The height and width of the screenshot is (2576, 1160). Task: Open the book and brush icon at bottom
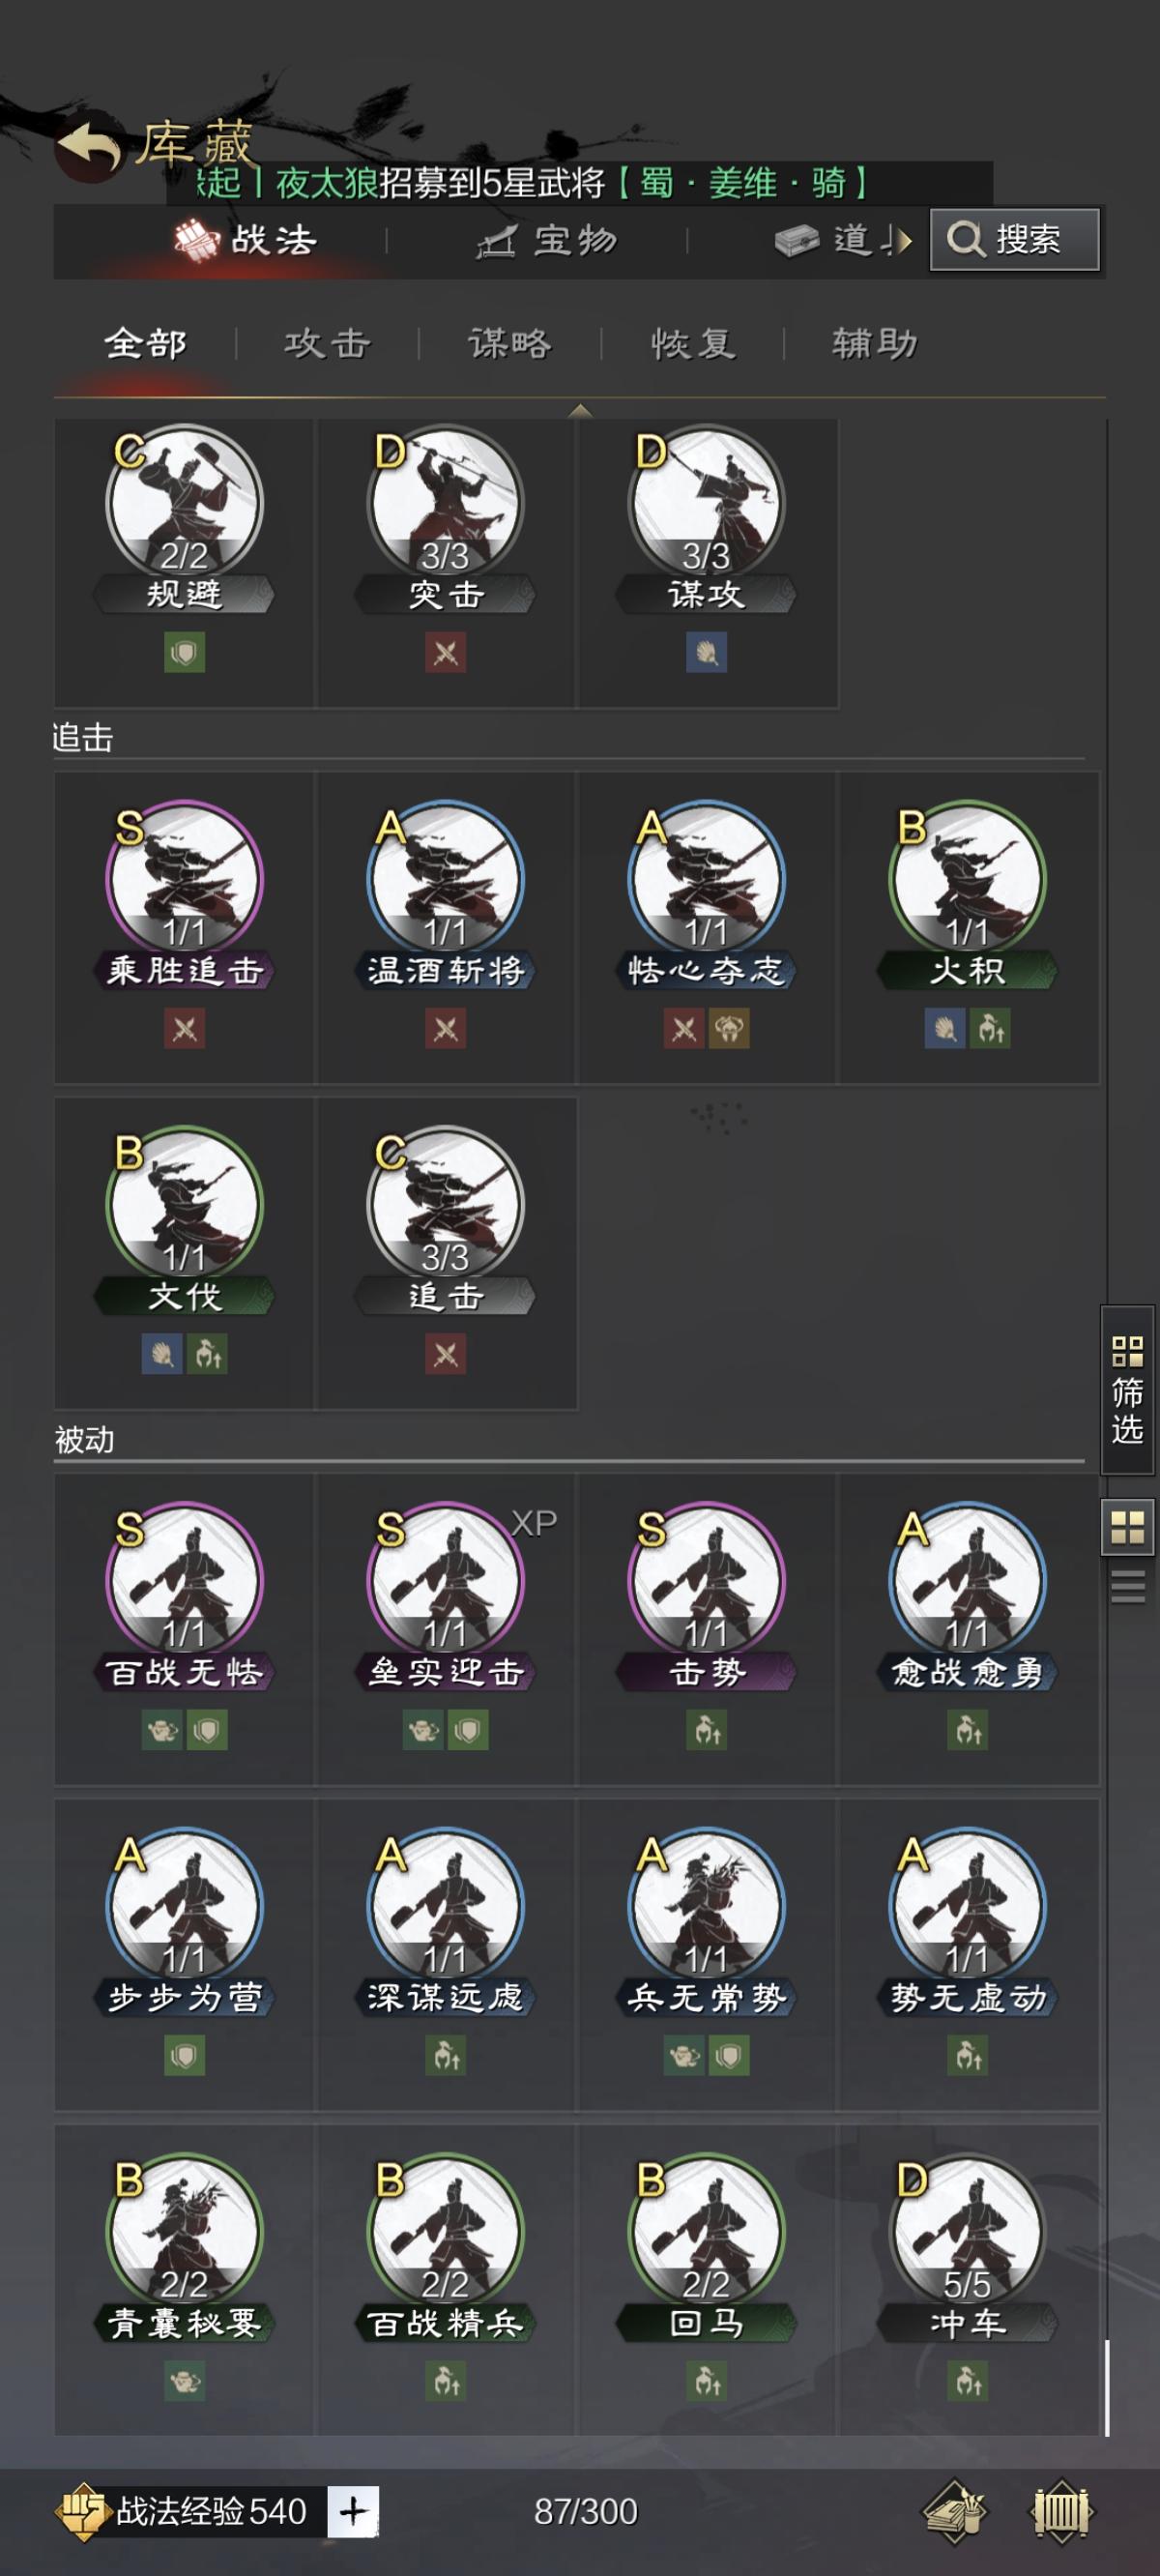(955, 2511)
